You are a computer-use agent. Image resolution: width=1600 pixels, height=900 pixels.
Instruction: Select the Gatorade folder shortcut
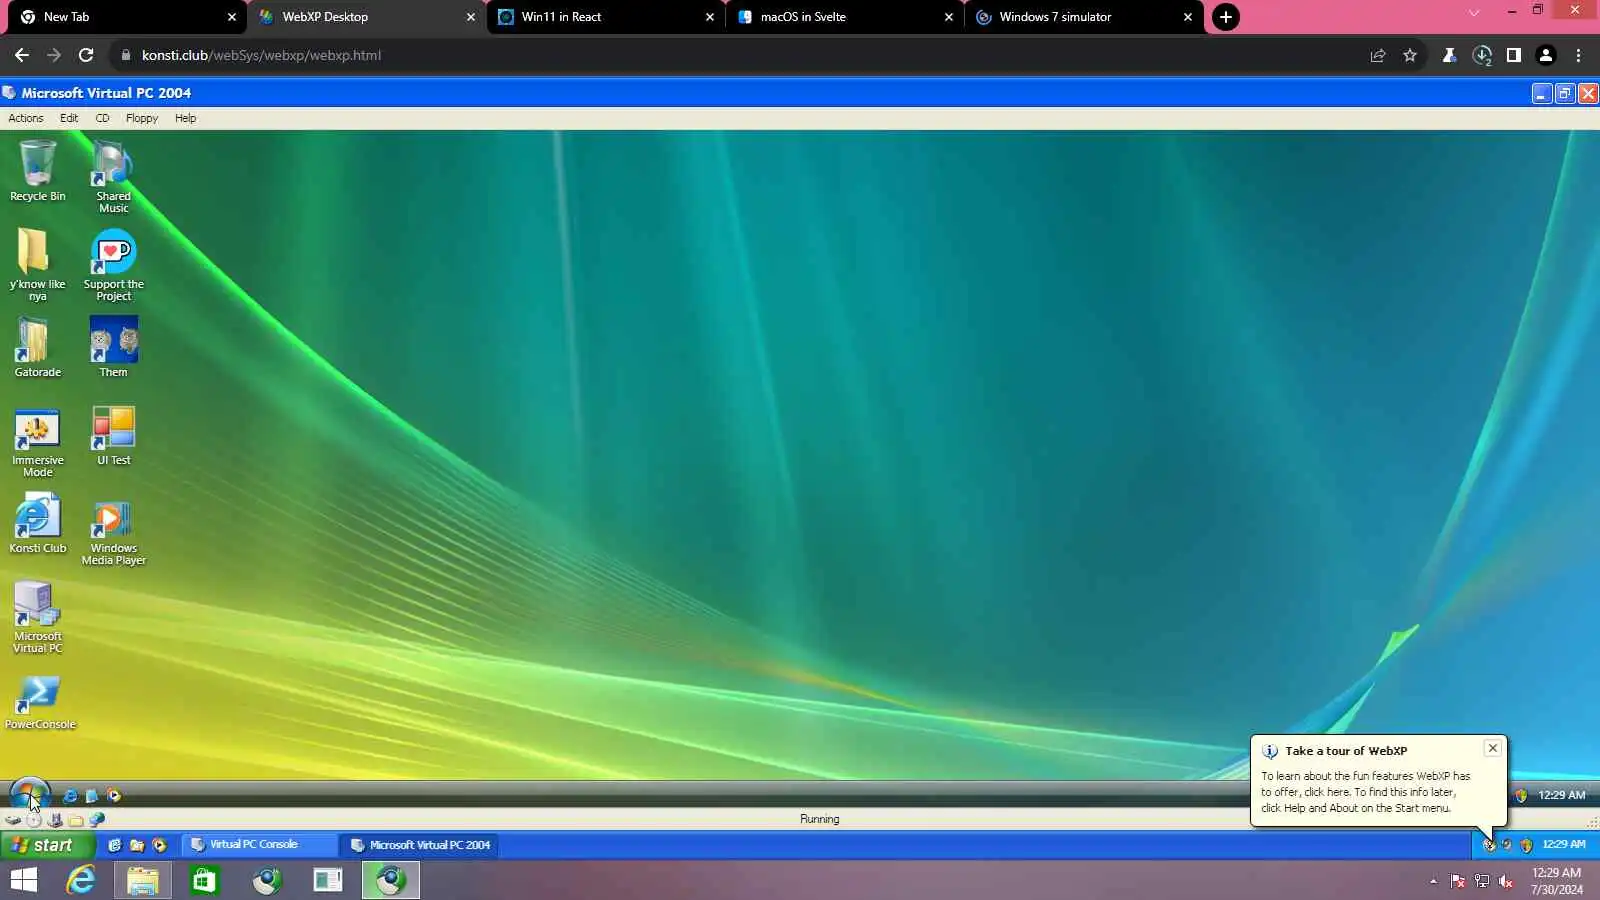(x=38, y=347)
